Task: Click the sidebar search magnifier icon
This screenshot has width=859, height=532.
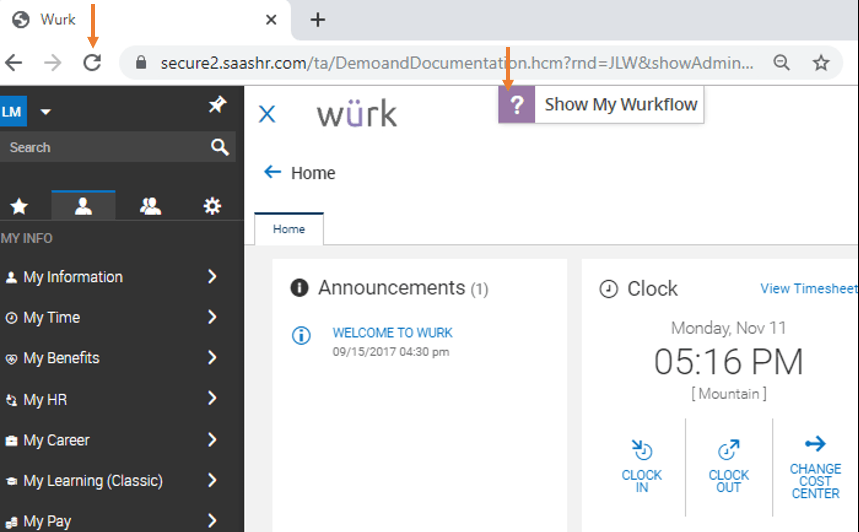Action: click(220, 147)
